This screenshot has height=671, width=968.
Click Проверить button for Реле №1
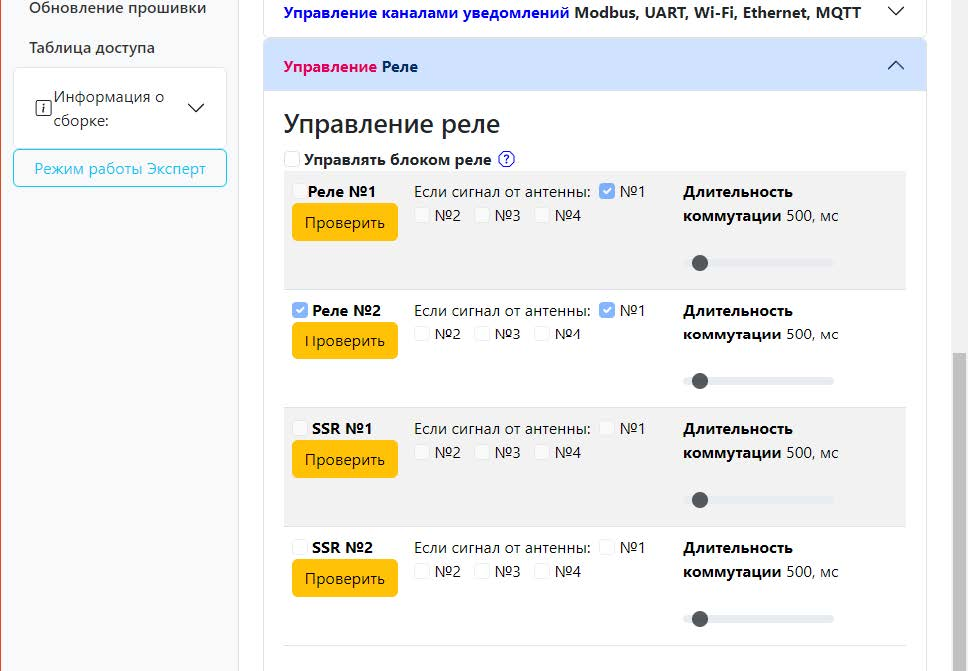(344, 222)
